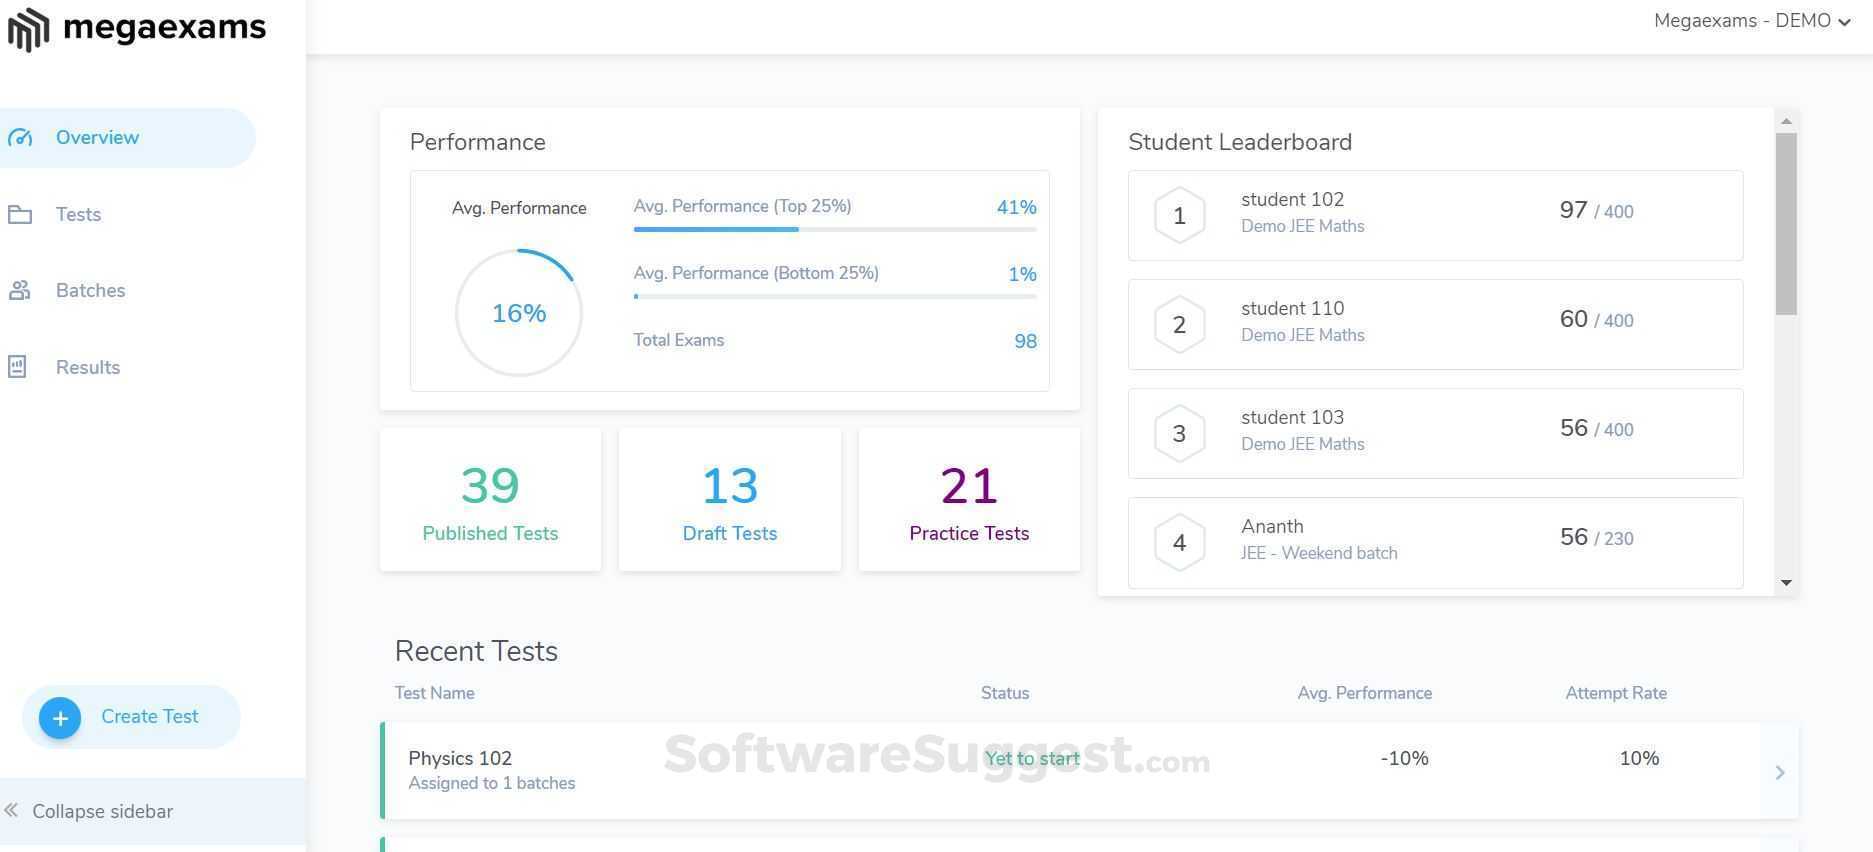Click the Overview speedometer icon
This screenshot has height=852, width=1873.
pyautogui.click(x=20, y=138)
